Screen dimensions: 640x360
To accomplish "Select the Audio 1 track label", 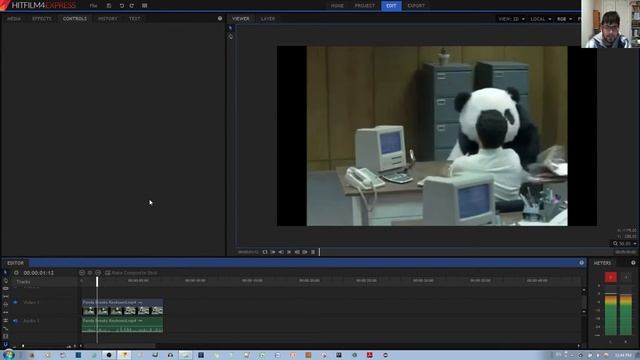I will [31, 321].
